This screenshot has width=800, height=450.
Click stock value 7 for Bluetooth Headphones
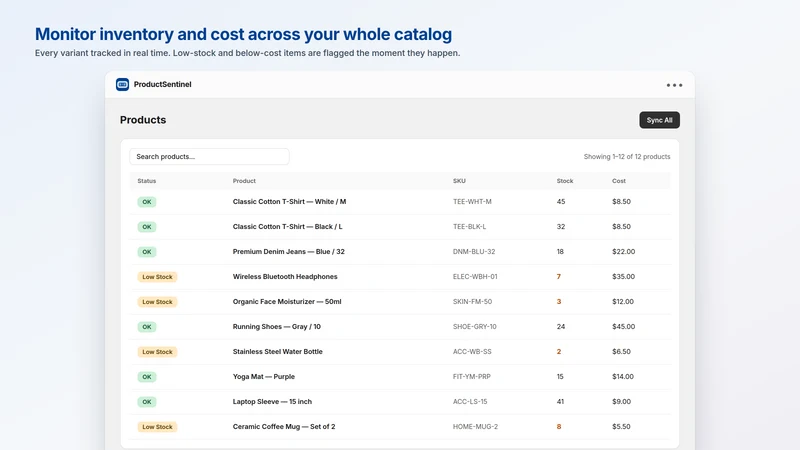click(559, 277)
